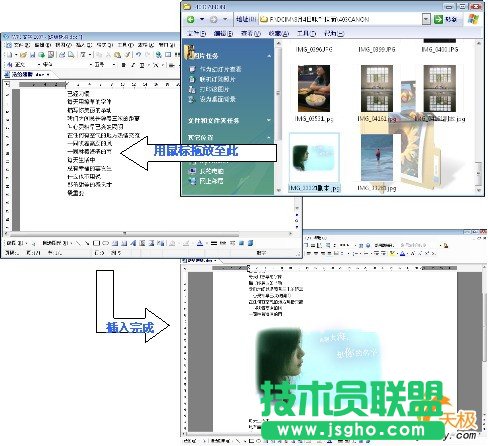Image resolution: width=488 pixels, height=446 pixels.
Task: Collapse the 其它位置 sidebar section
Action: click(x=269, y=137)
